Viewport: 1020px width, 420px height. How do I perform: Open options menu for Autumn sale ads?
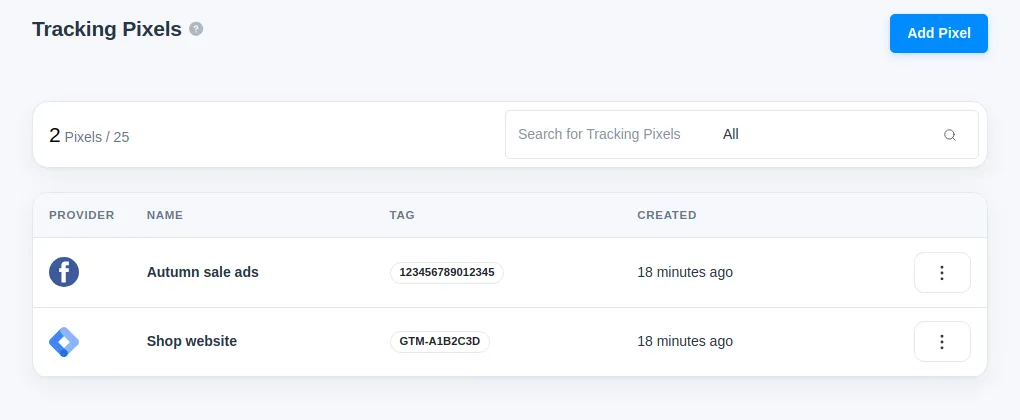point(942,272)
